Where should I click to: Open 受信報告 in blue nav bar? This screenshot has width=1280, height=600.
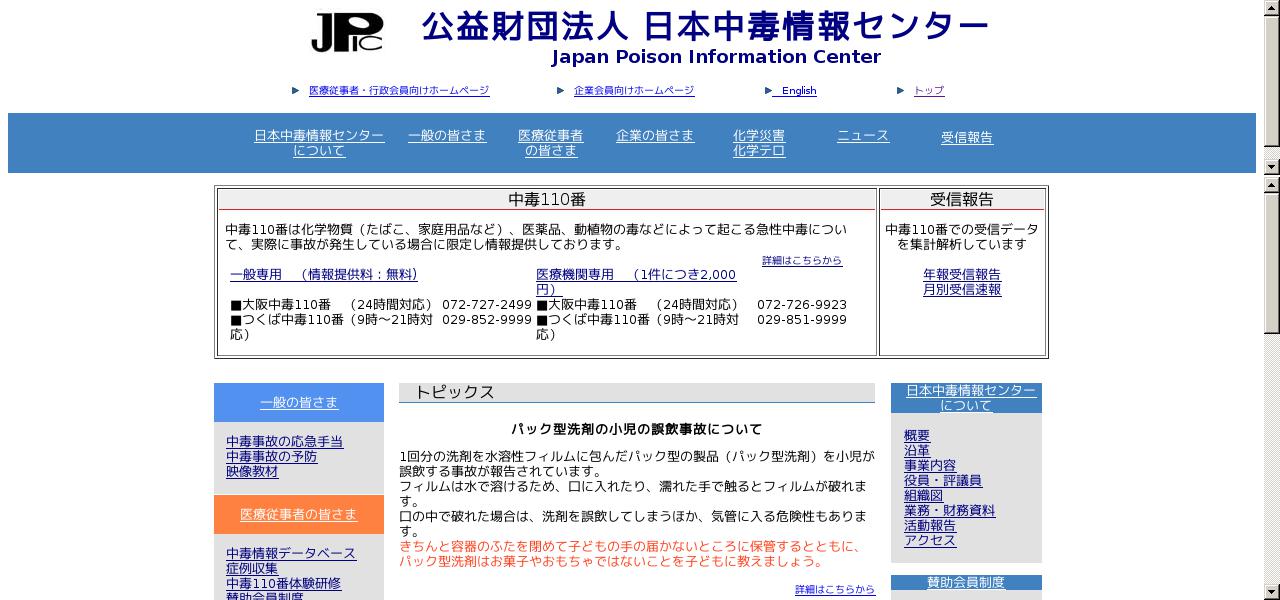pos(967,138)
